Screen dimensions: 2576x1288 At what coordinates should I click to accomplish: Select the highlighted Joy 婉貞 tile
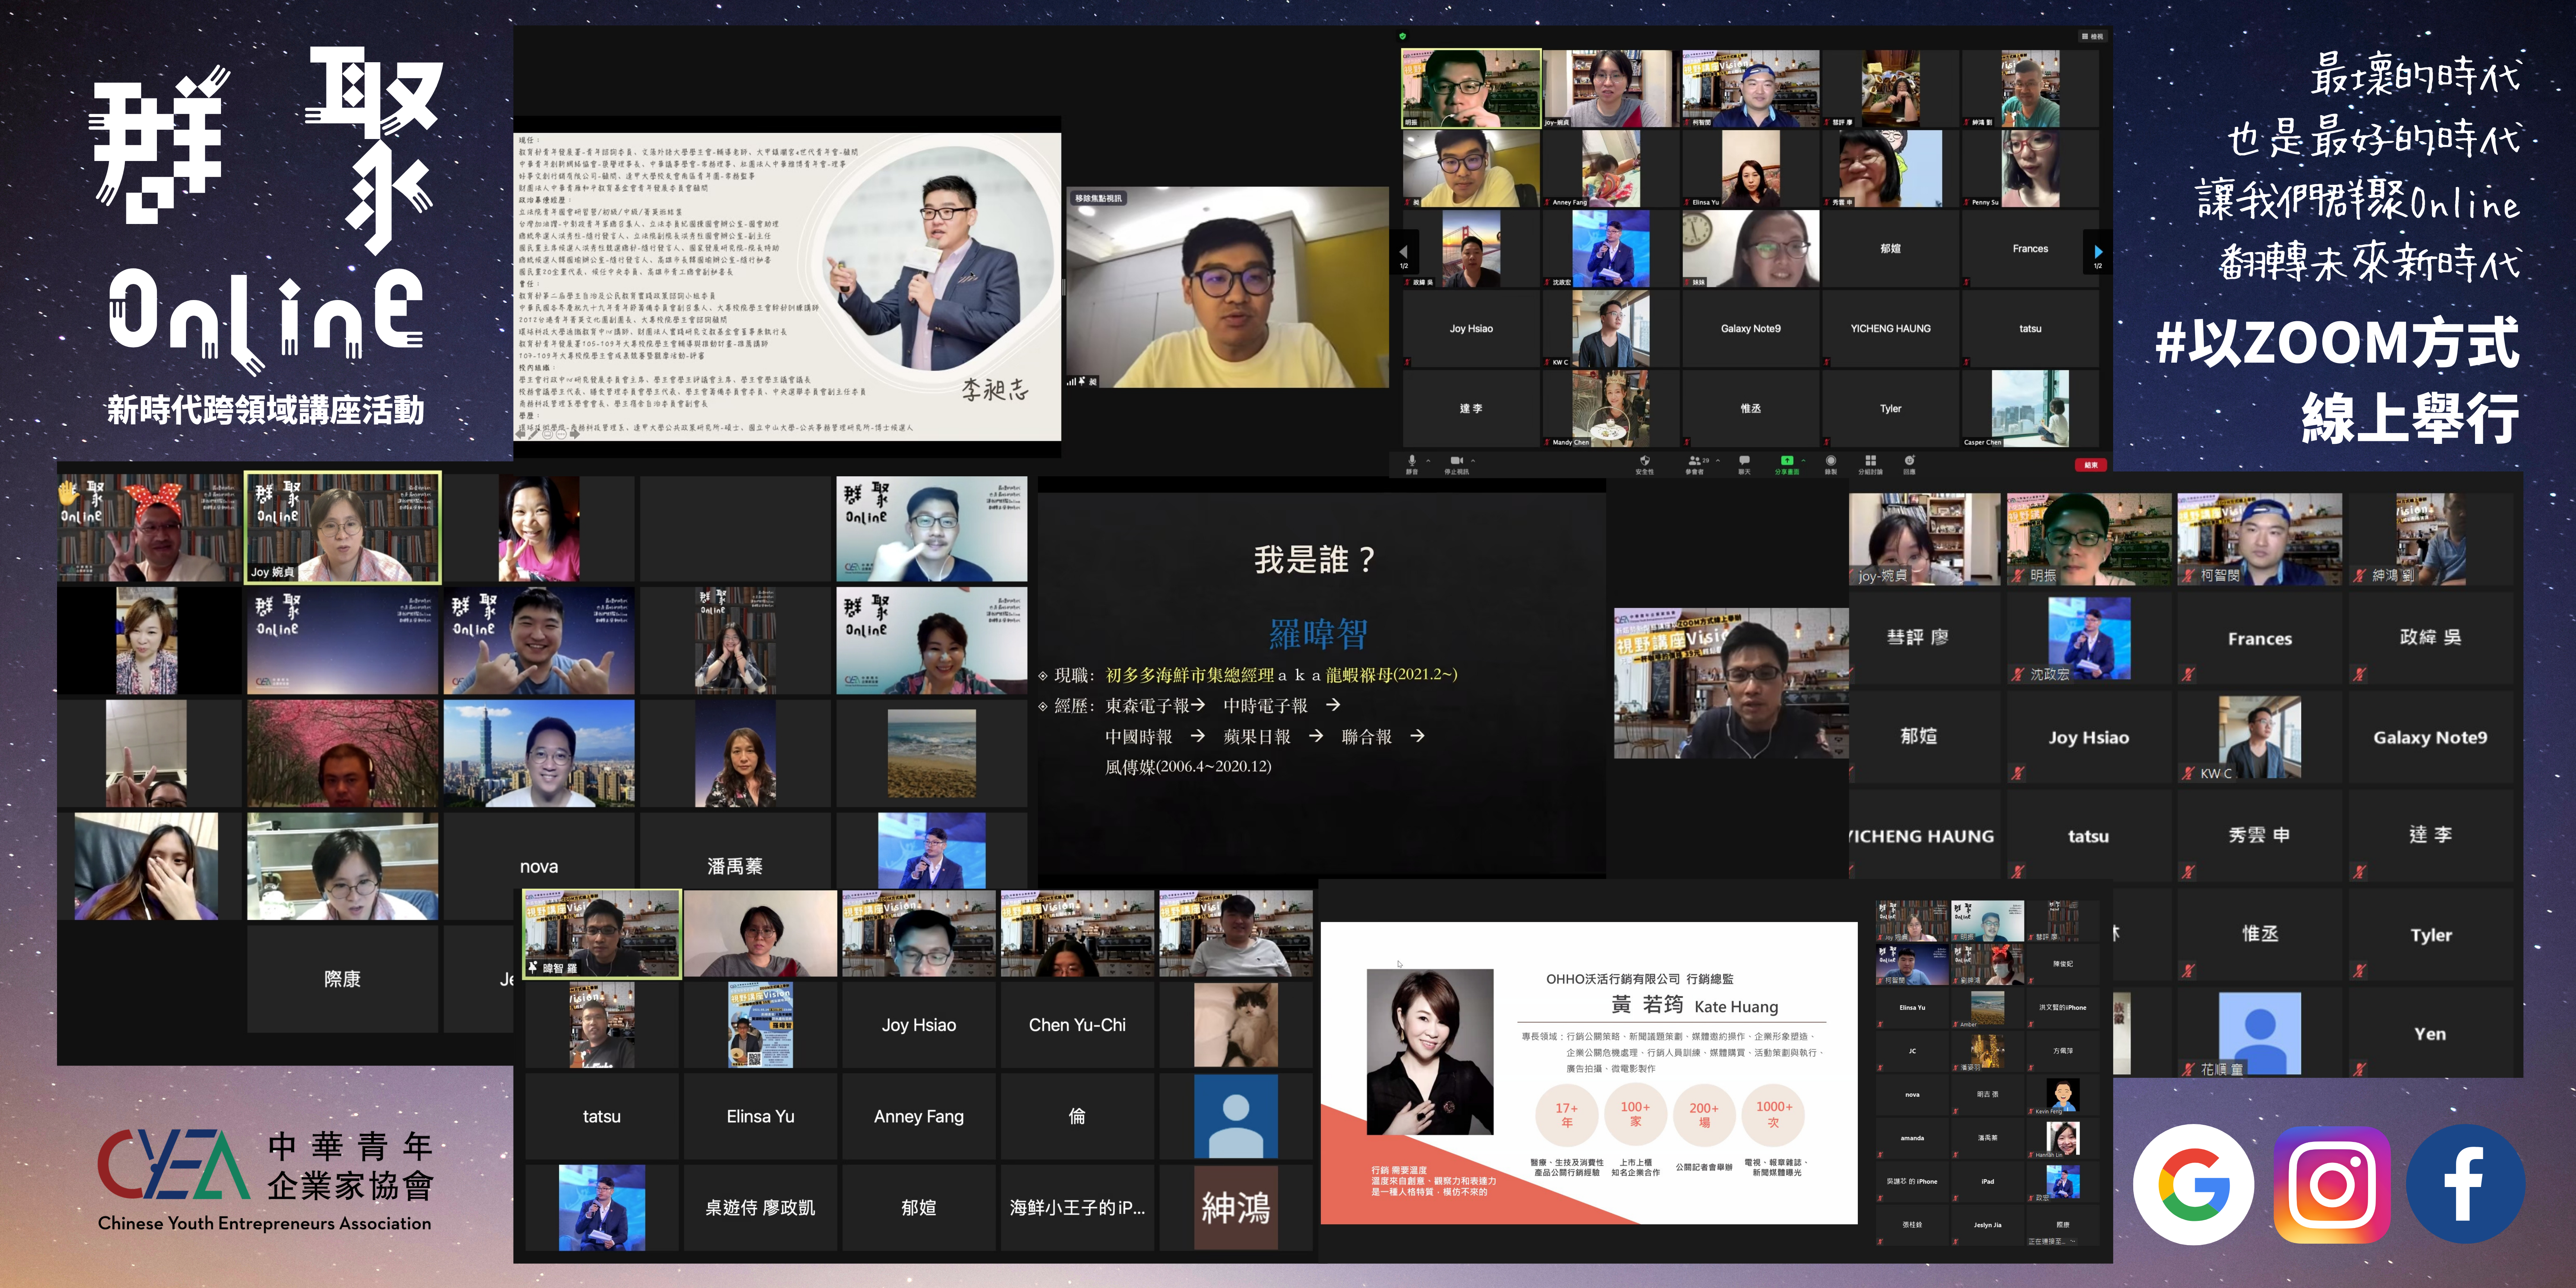[342, 528]
